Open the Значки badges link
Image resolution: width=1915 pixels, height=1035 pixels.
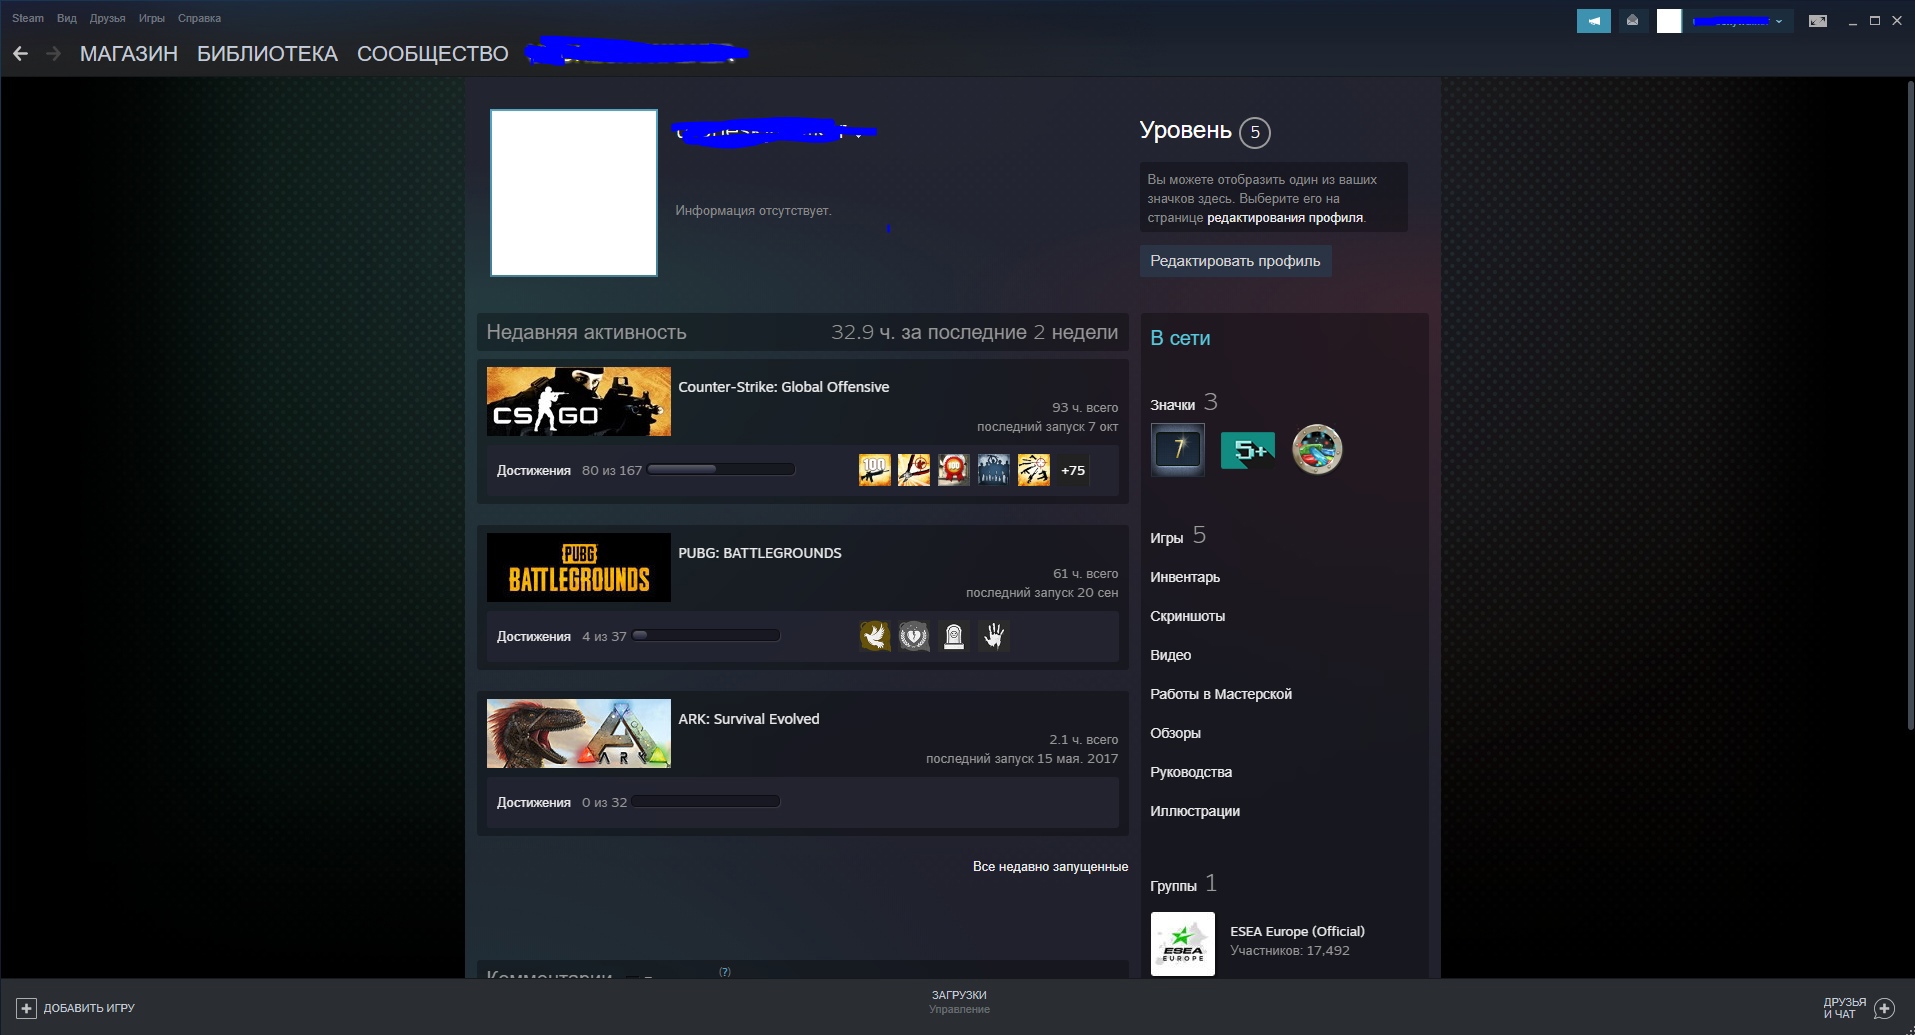1184,403
